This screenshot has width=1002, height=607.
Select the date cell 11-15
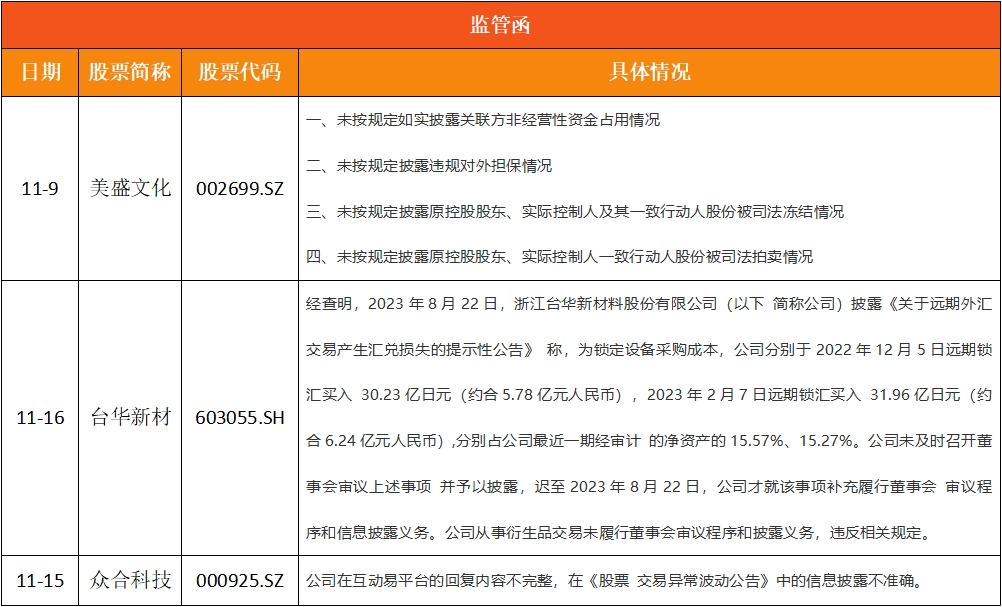pyautogui.click(x=40, y=581)
